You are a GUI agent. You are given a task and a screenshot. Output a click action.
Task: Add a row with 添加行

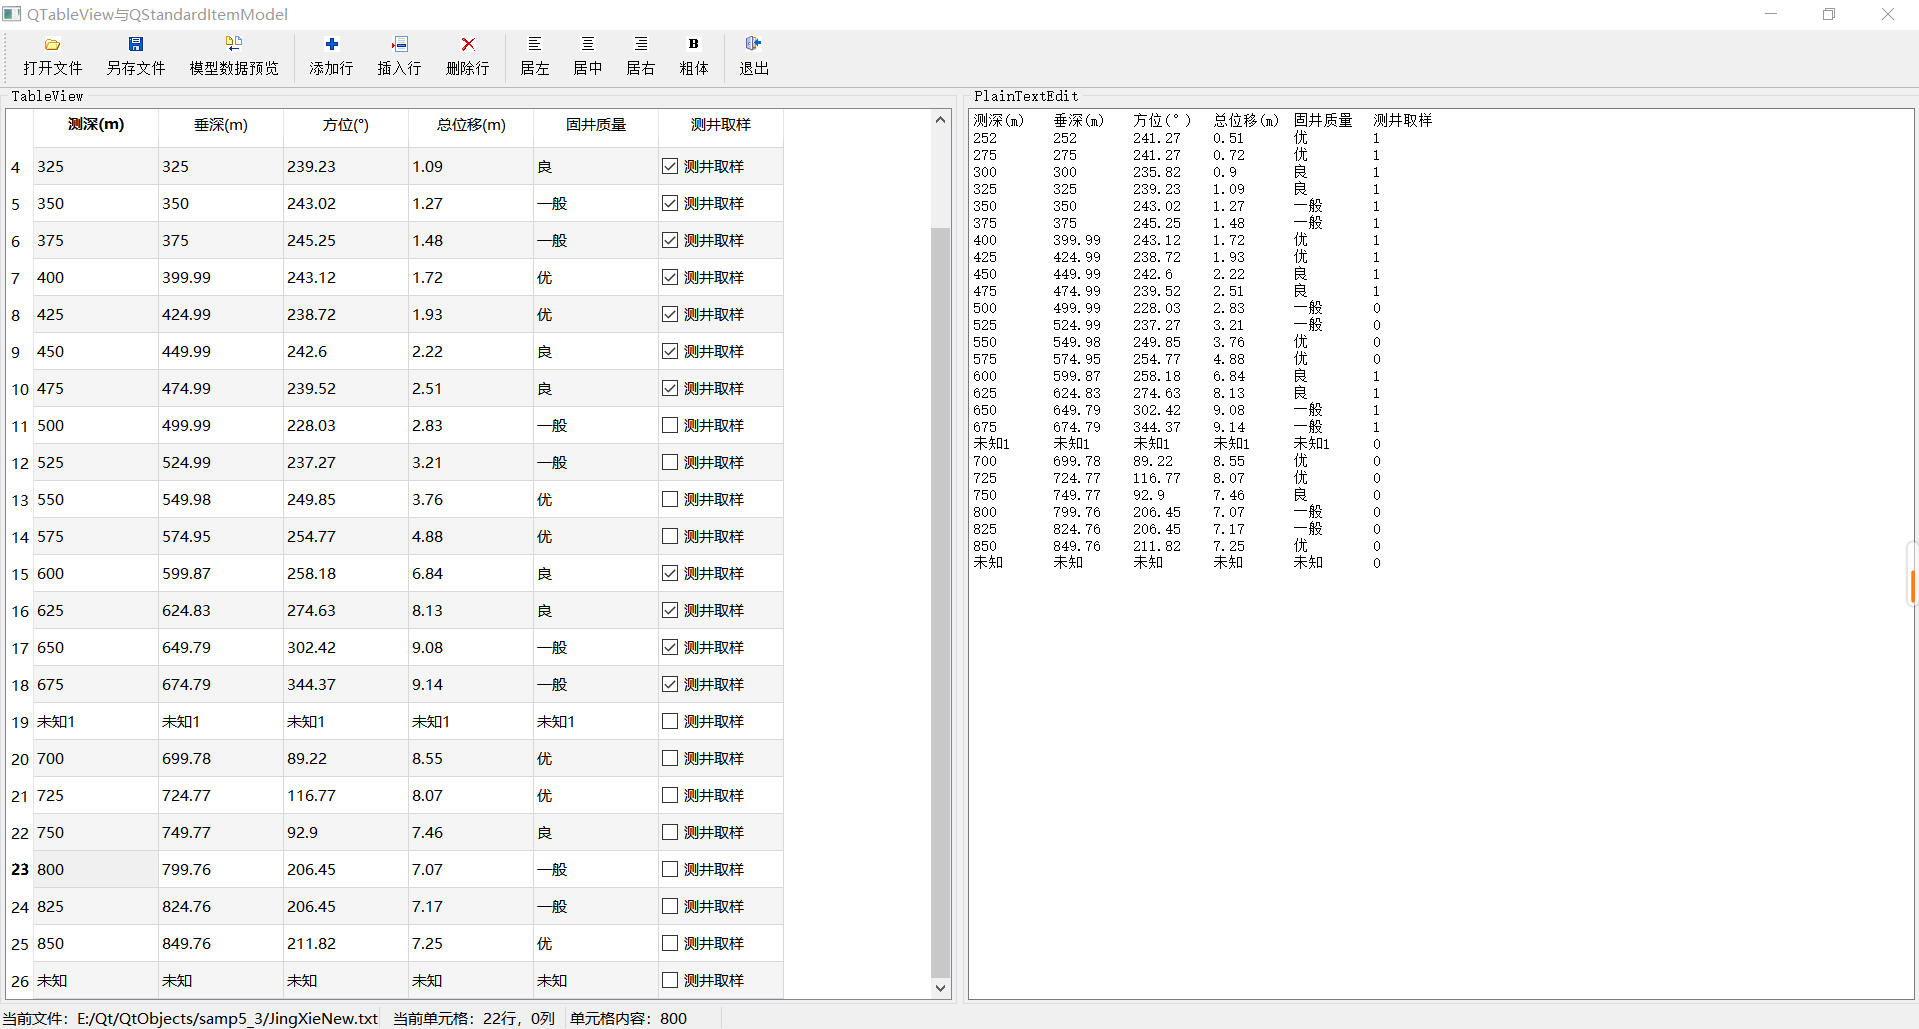pyautogui.click(x=331, y=56)
